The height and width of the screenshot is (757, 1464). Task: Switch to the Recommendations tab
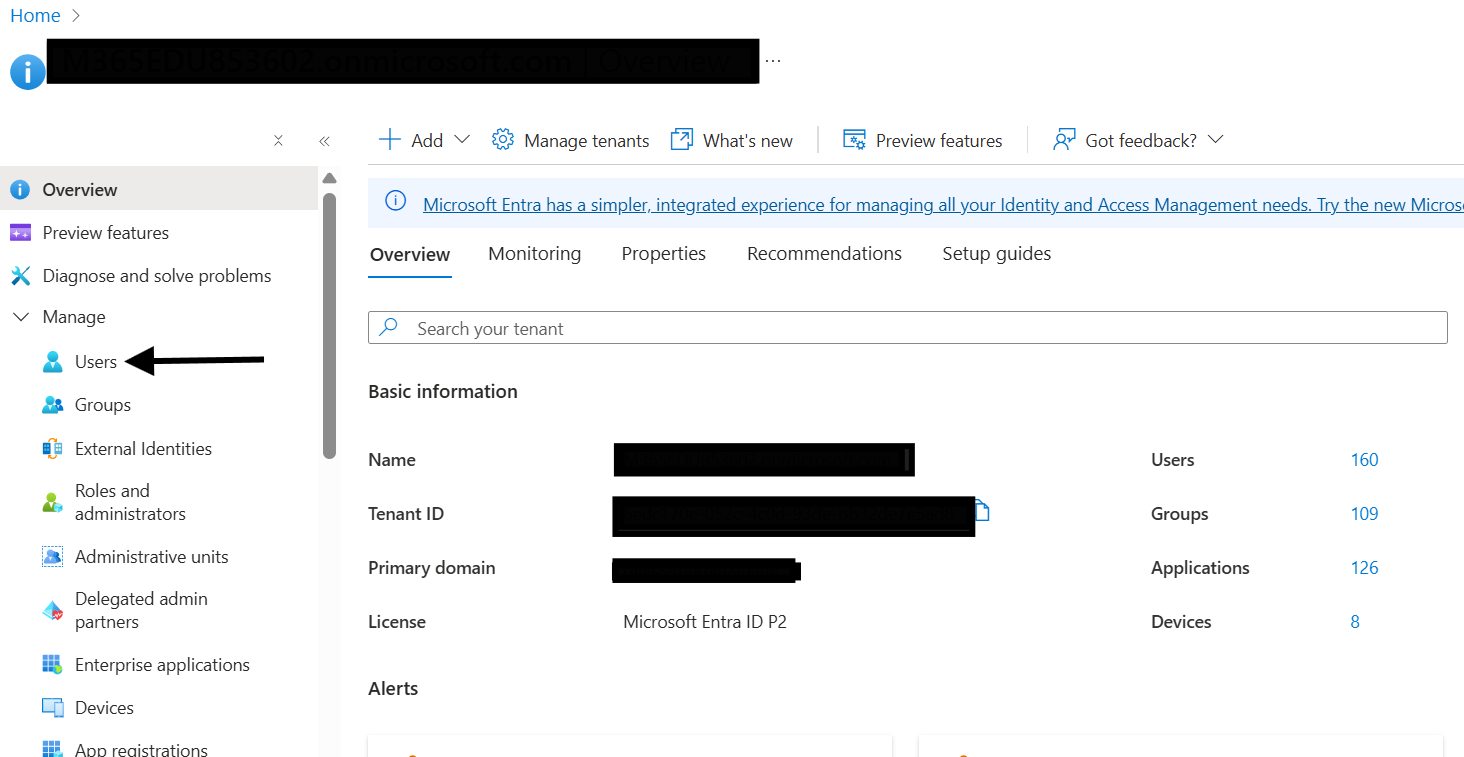click(x=825, y=254)
